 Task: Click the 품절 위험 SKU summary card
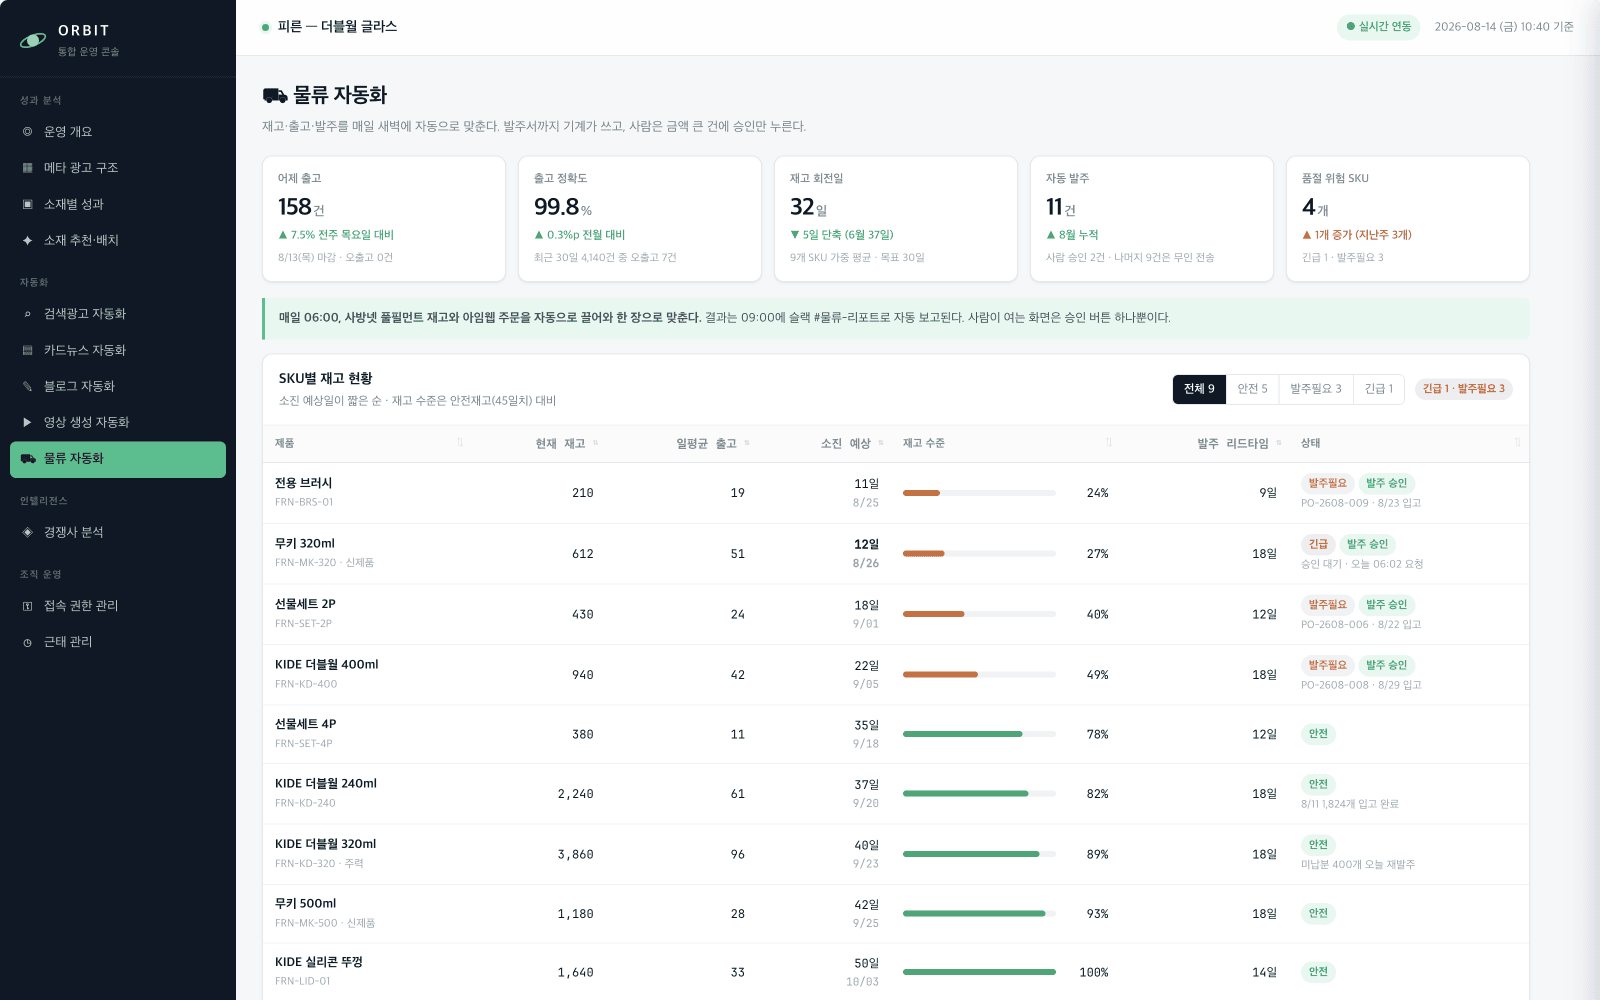point(1408,219)
